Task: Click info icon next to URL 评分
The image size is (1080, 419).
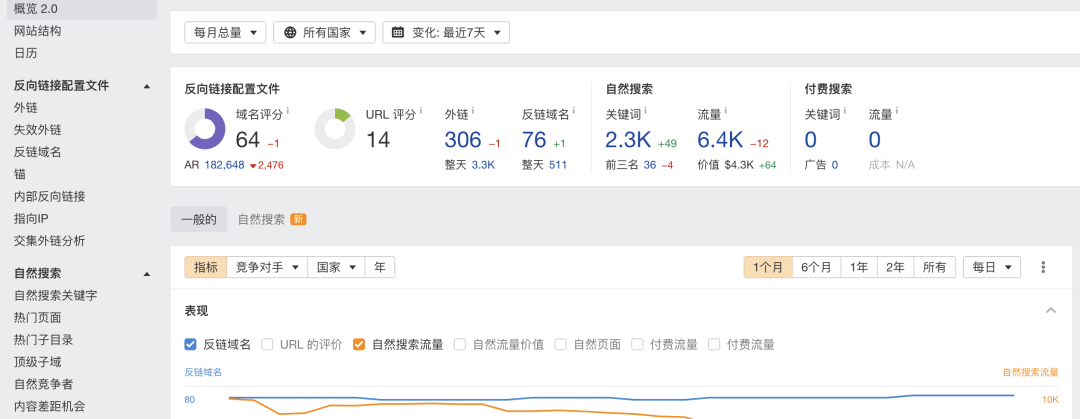Action: coord(420,110)
